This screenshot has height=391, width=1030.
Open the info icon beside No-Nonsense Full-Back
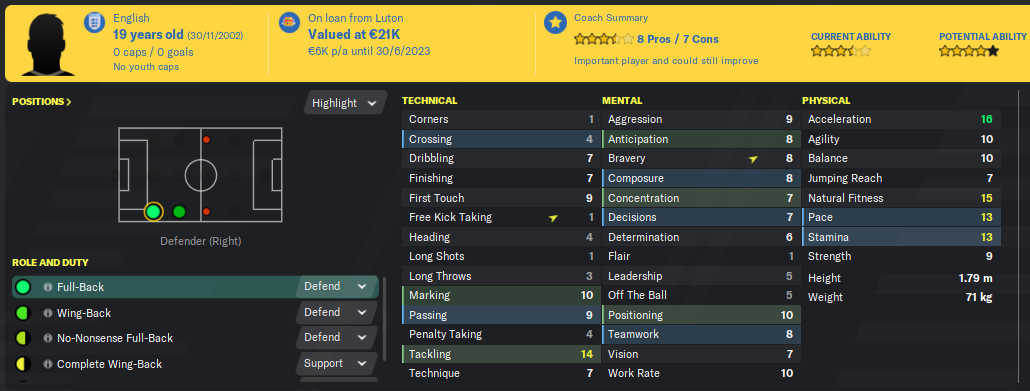coord(47,338)
